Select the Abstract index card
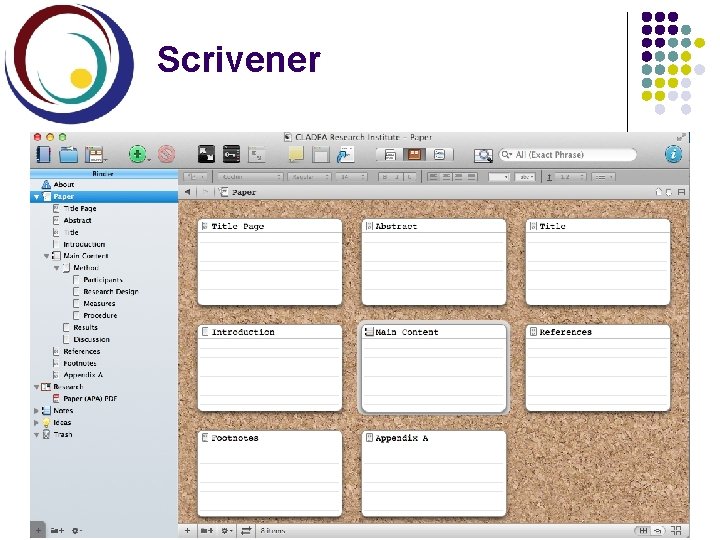Screen dimensions: 720x540 [x=434, y=262]
